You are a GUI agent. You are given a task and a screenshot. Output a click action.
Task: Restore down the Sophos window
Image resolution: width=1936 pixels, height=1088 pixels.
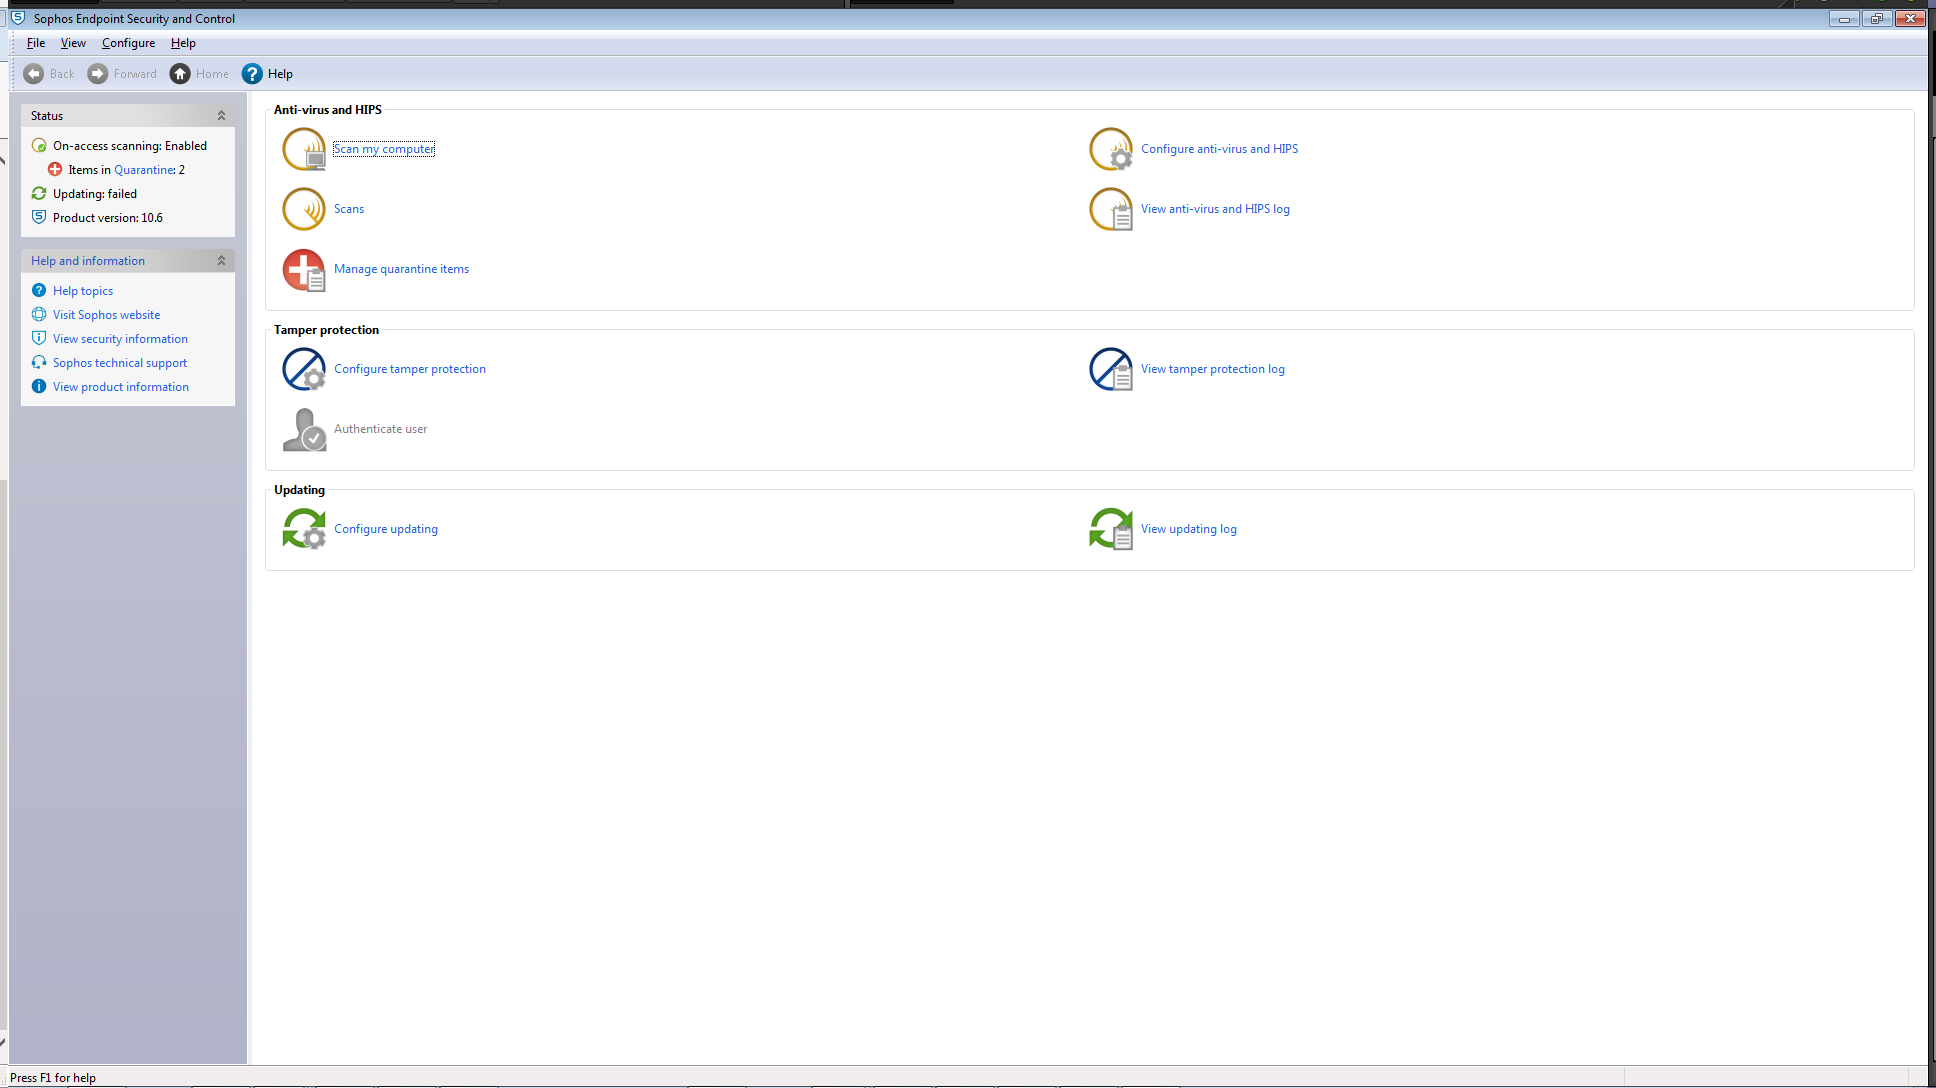[x=1876, y=19]
